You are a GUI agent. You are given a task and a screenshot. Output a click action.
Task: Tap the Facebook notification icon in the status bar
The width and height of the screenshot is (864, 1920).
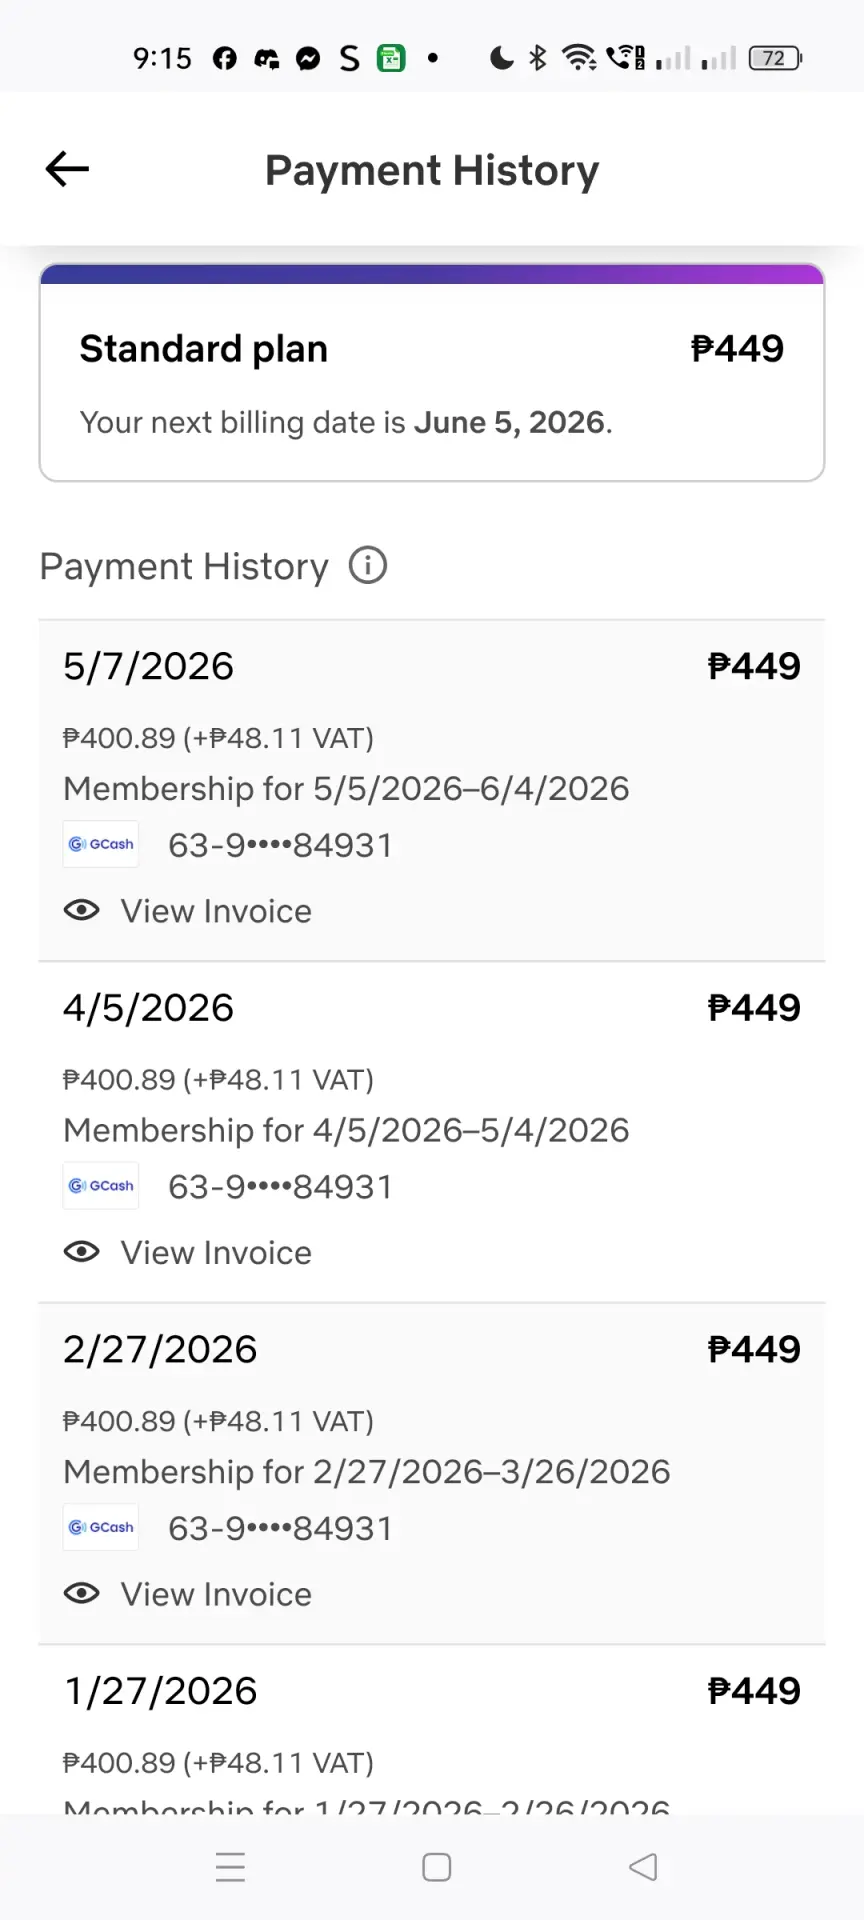coord(225,59)
